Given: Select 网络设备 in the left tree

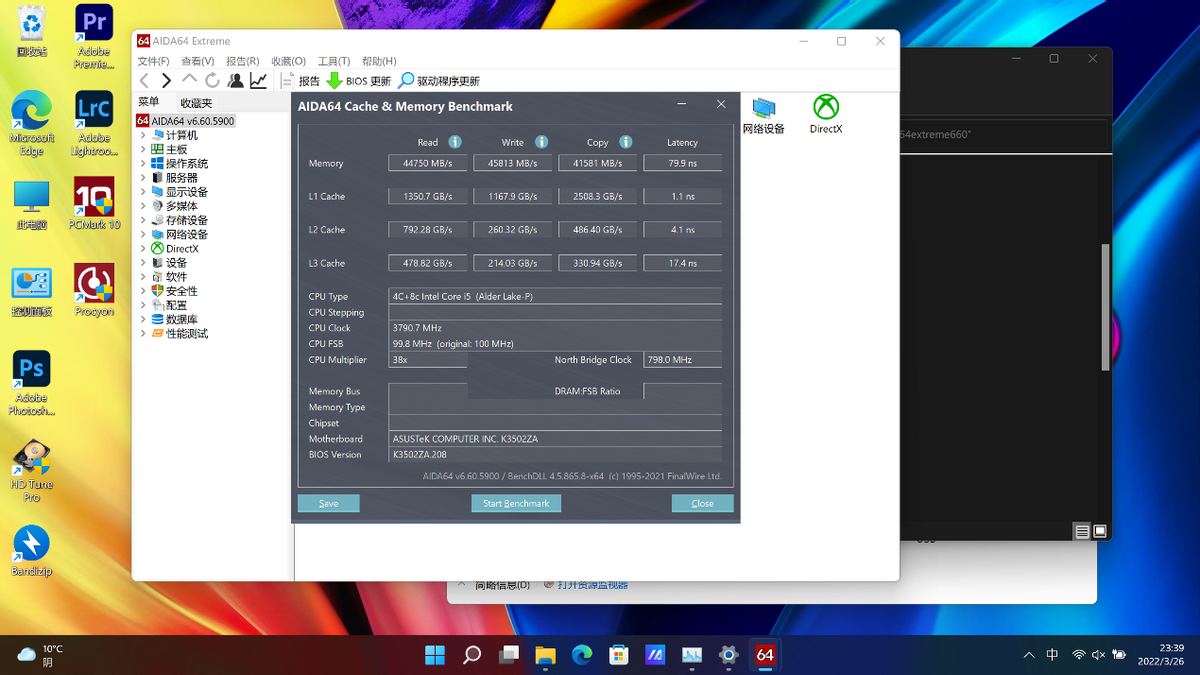Looking at the screenshot, I should pyautogui.click(x=179, y=234).
